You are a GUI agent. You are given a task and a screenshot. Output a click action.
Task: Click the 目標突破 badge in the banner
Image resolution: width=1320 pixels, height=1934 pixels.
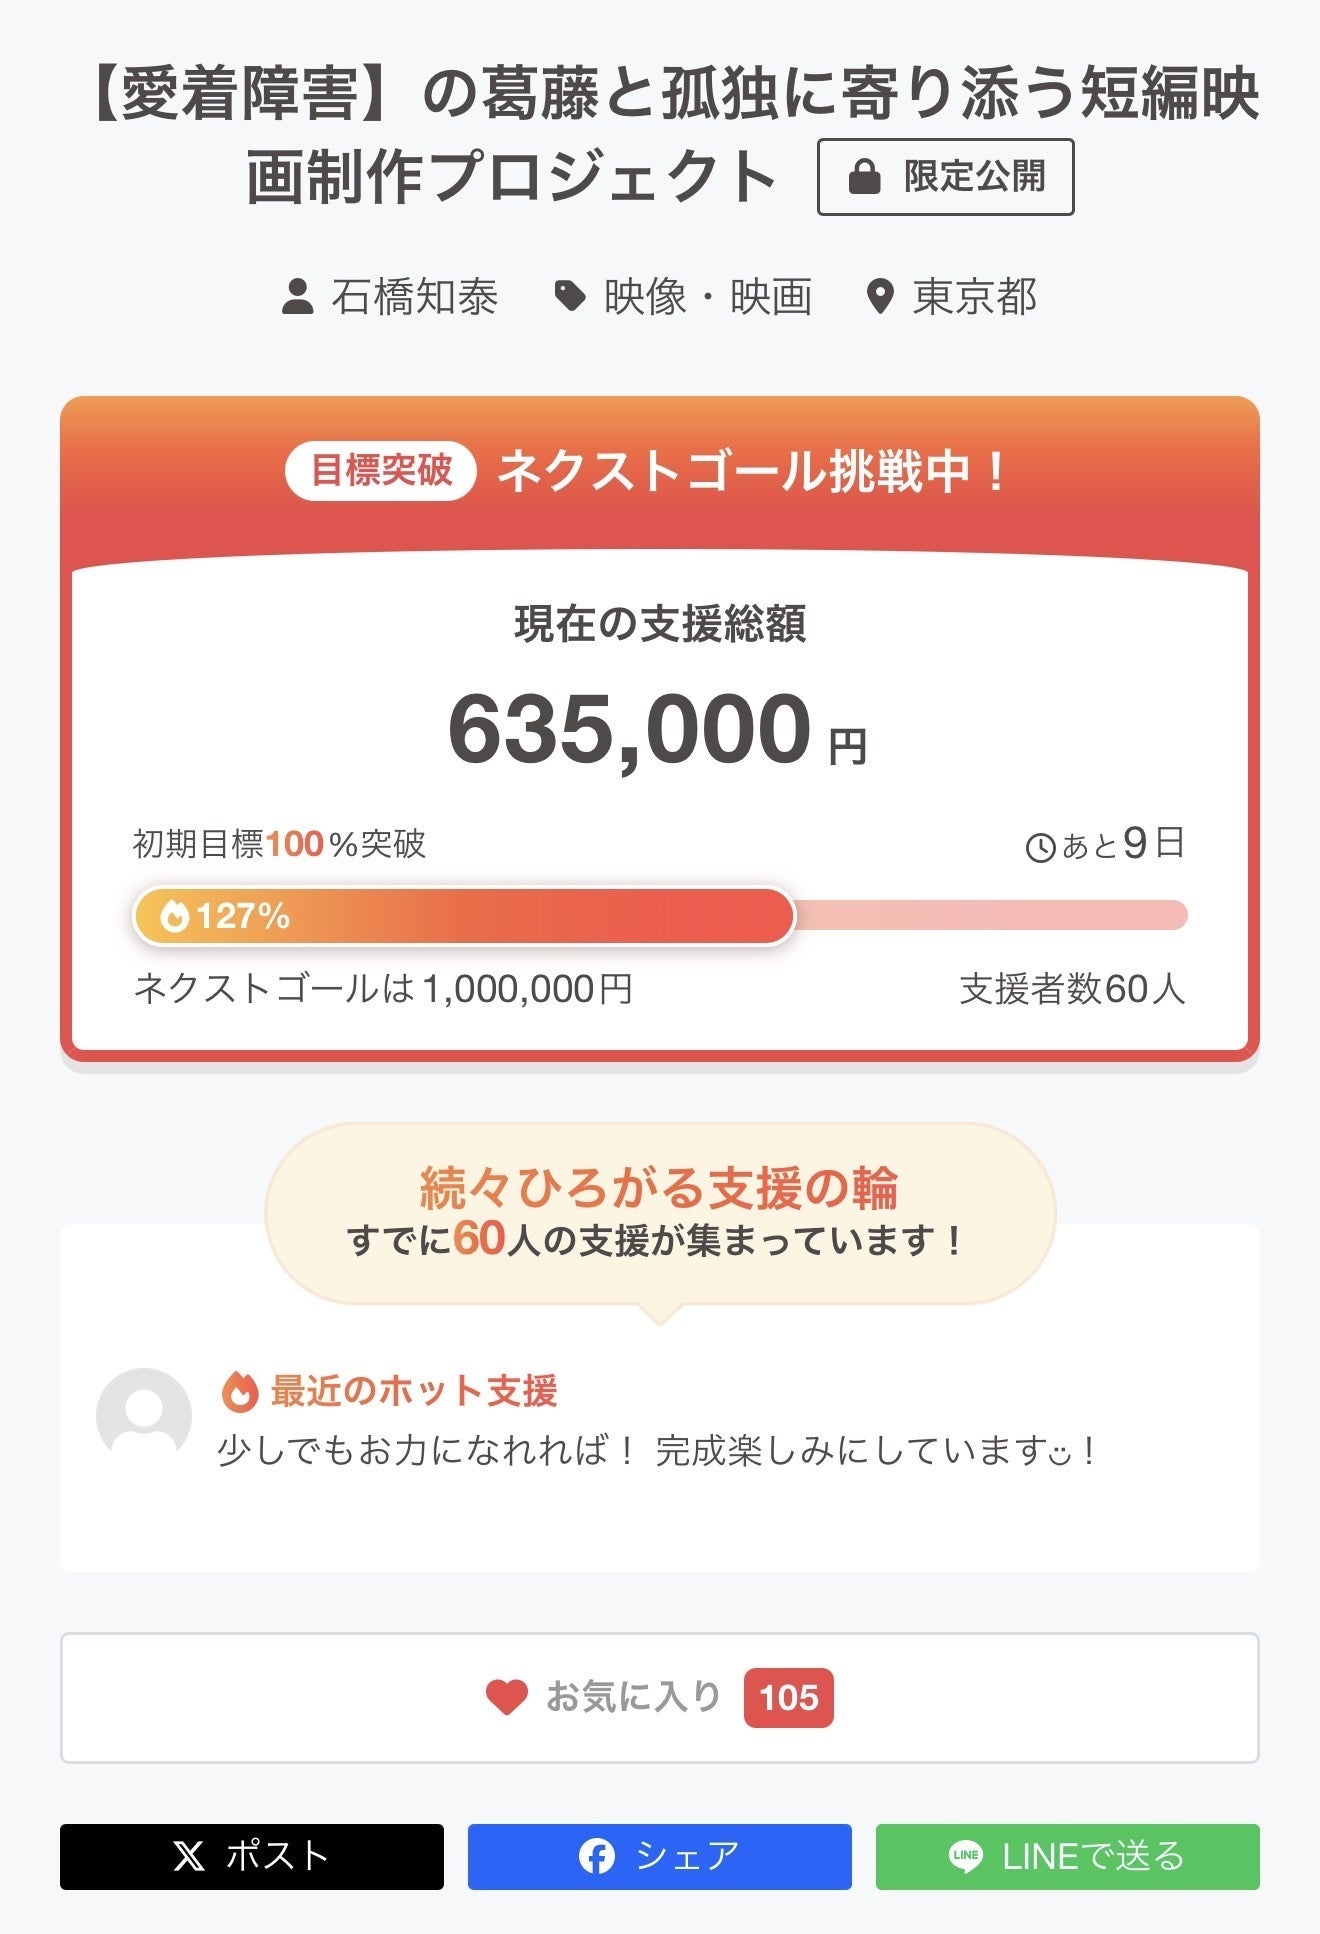[x=381, y=470]
